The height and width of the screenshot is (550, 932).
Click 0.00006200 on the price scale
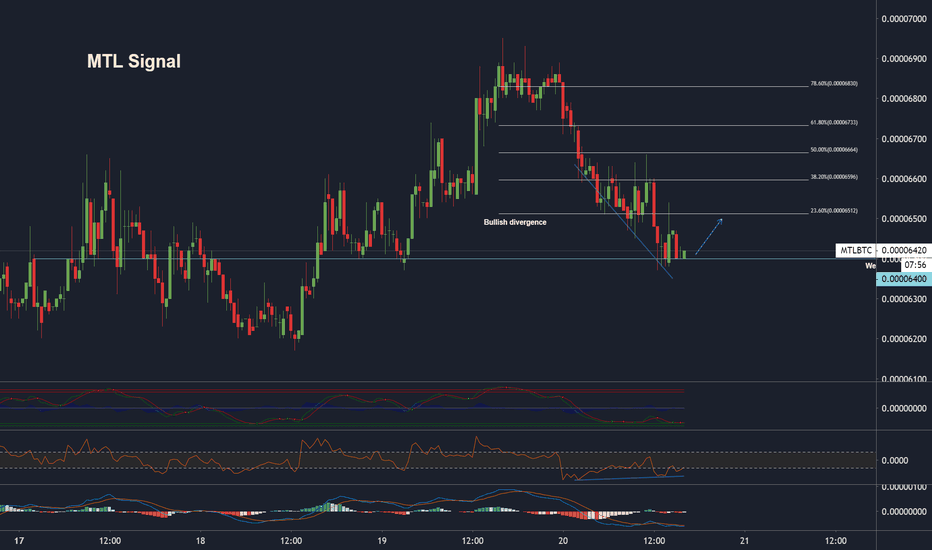point(903,339)
